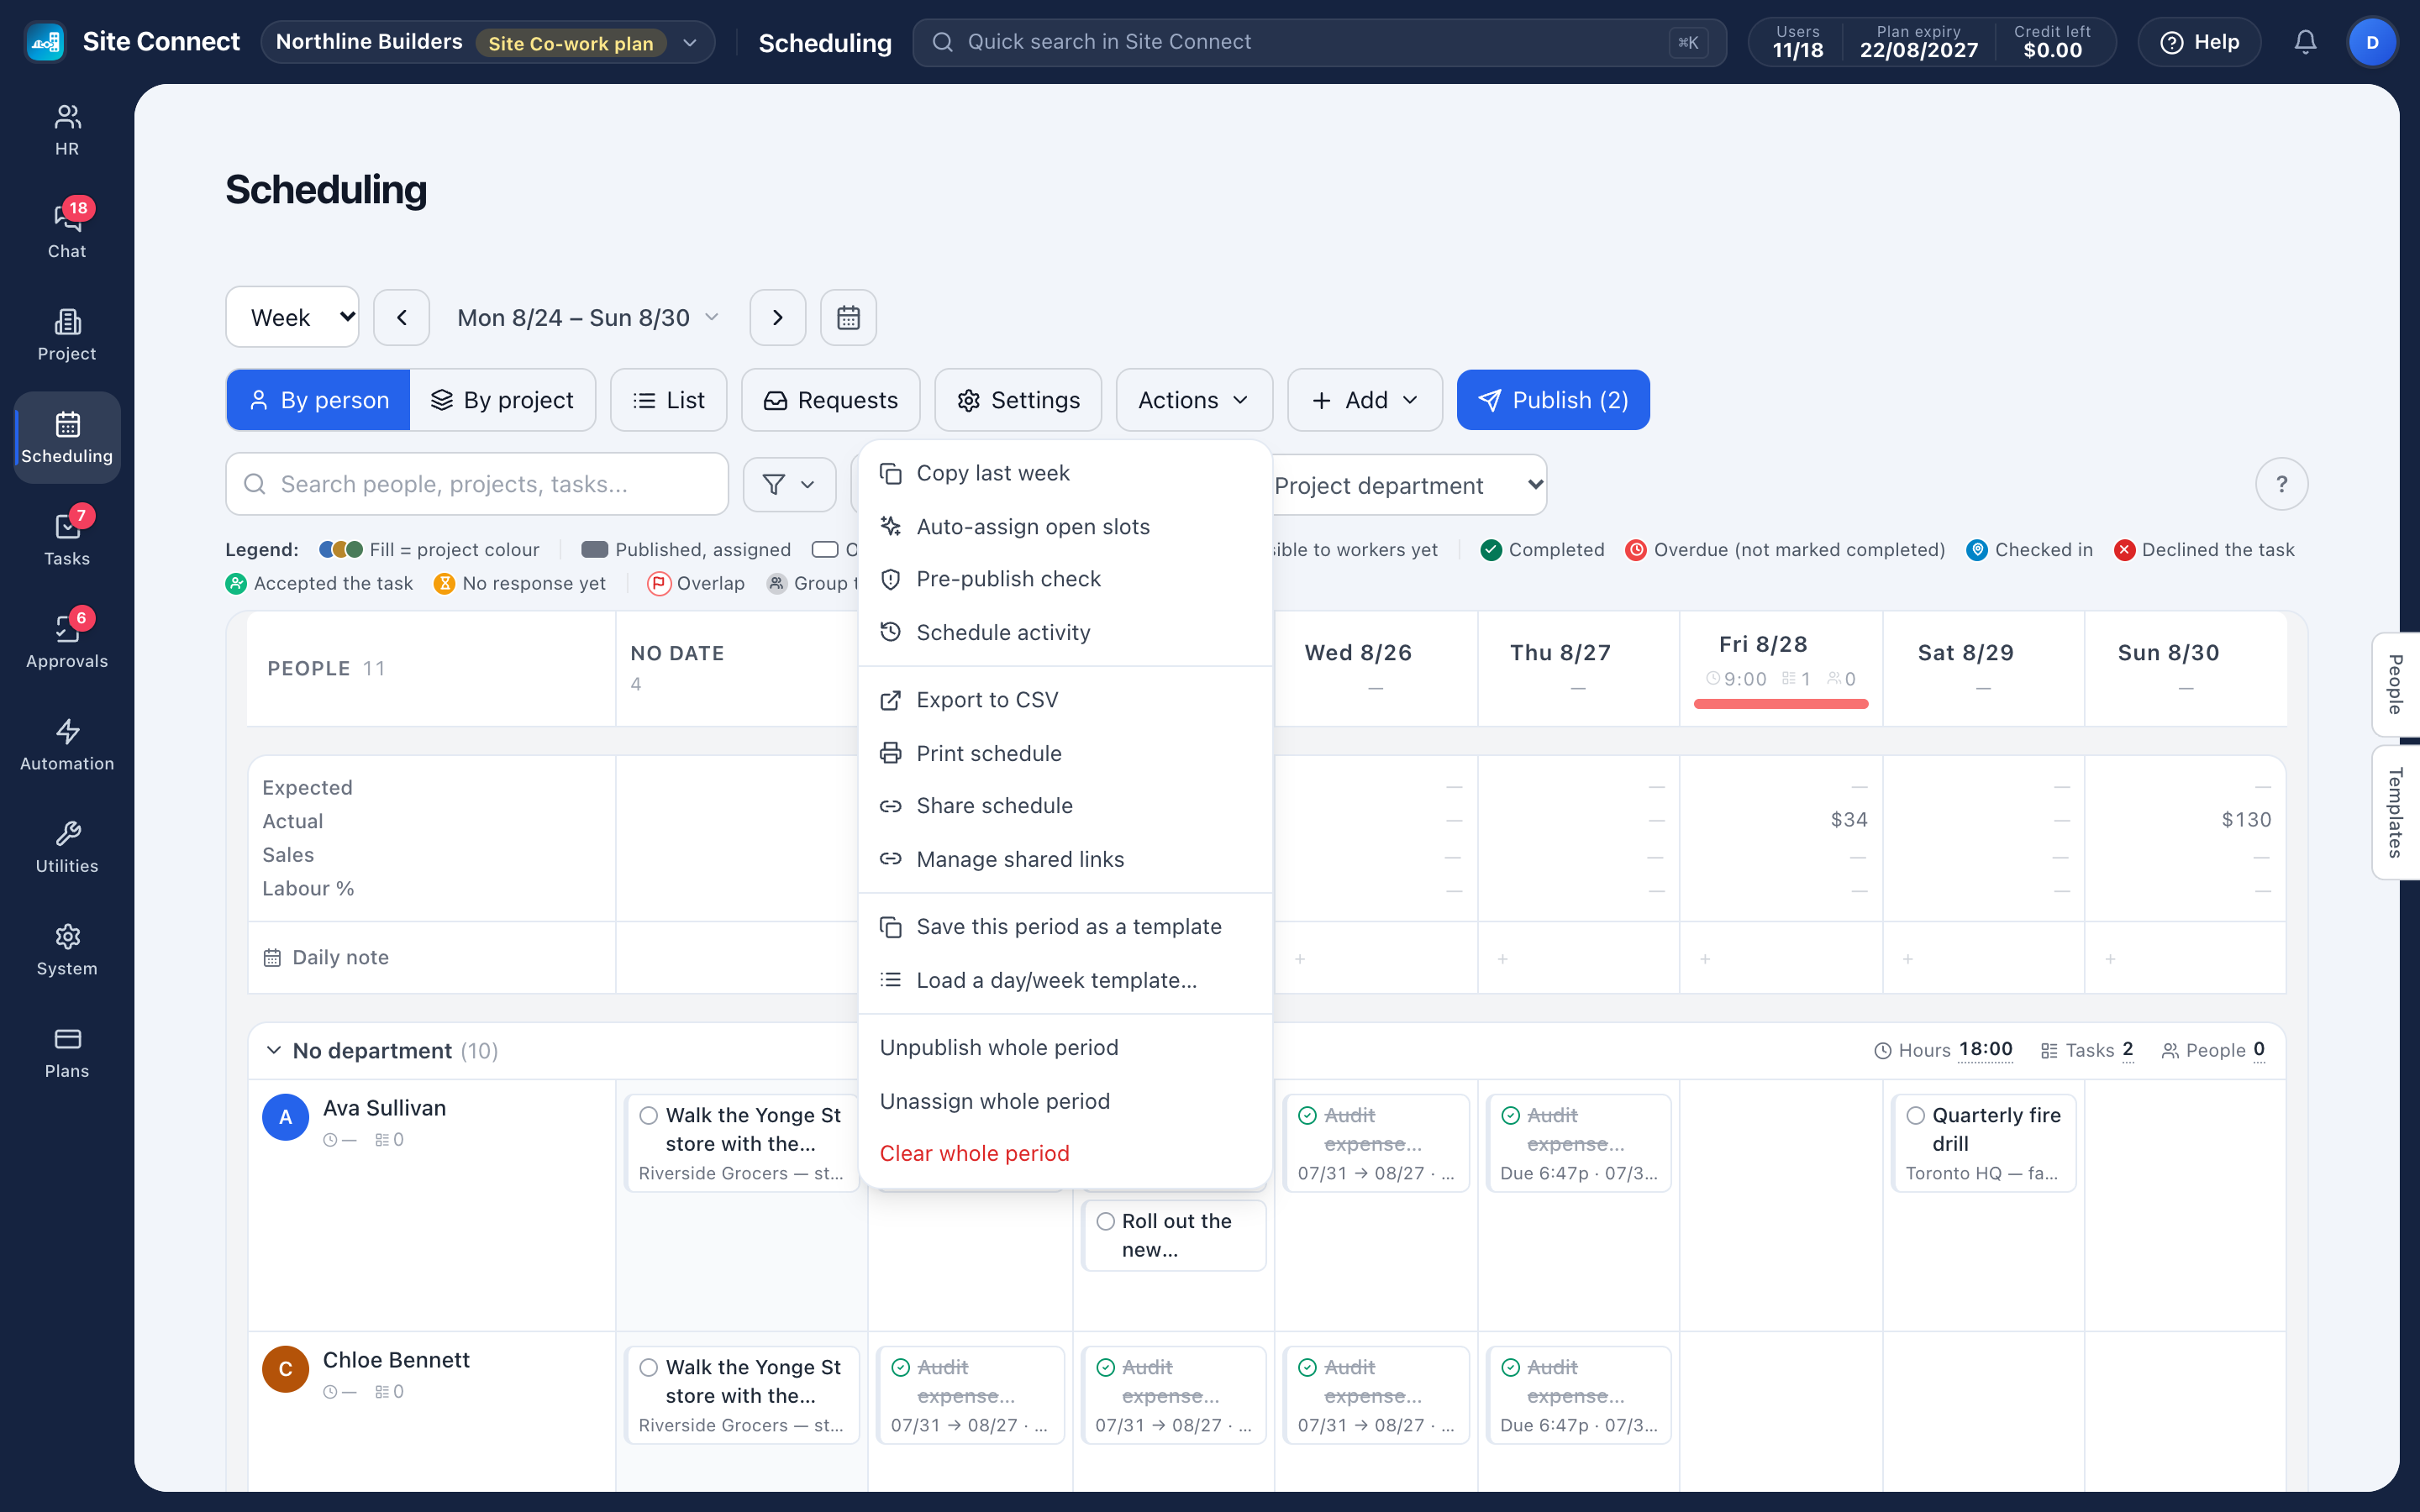Open the HR sidebar section
This screenshot has width=2420, height=1512.
[x=67, y=130]
